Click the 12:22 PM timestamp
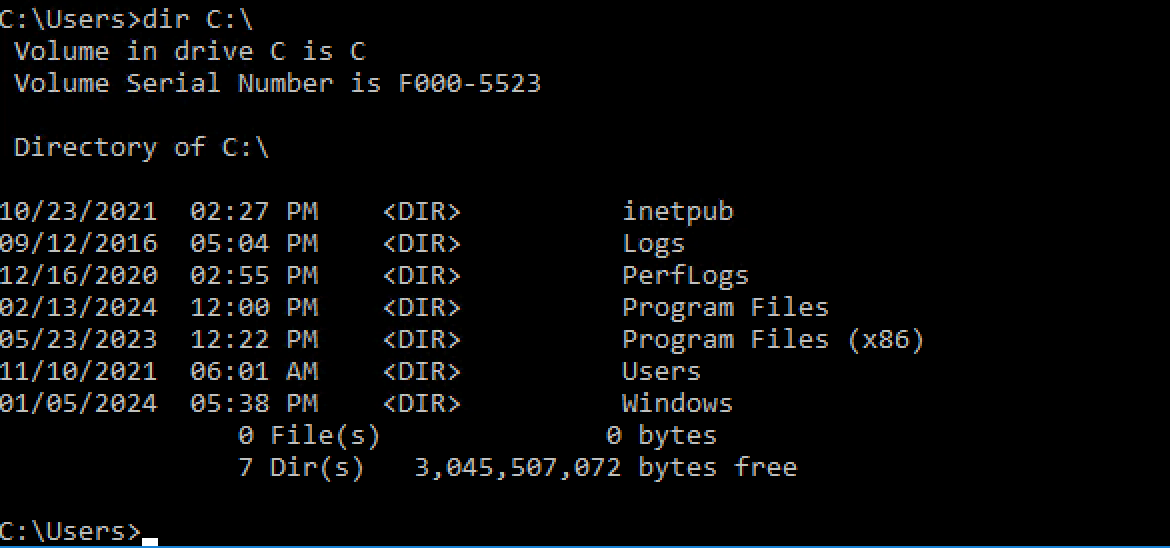 point(253,340)
